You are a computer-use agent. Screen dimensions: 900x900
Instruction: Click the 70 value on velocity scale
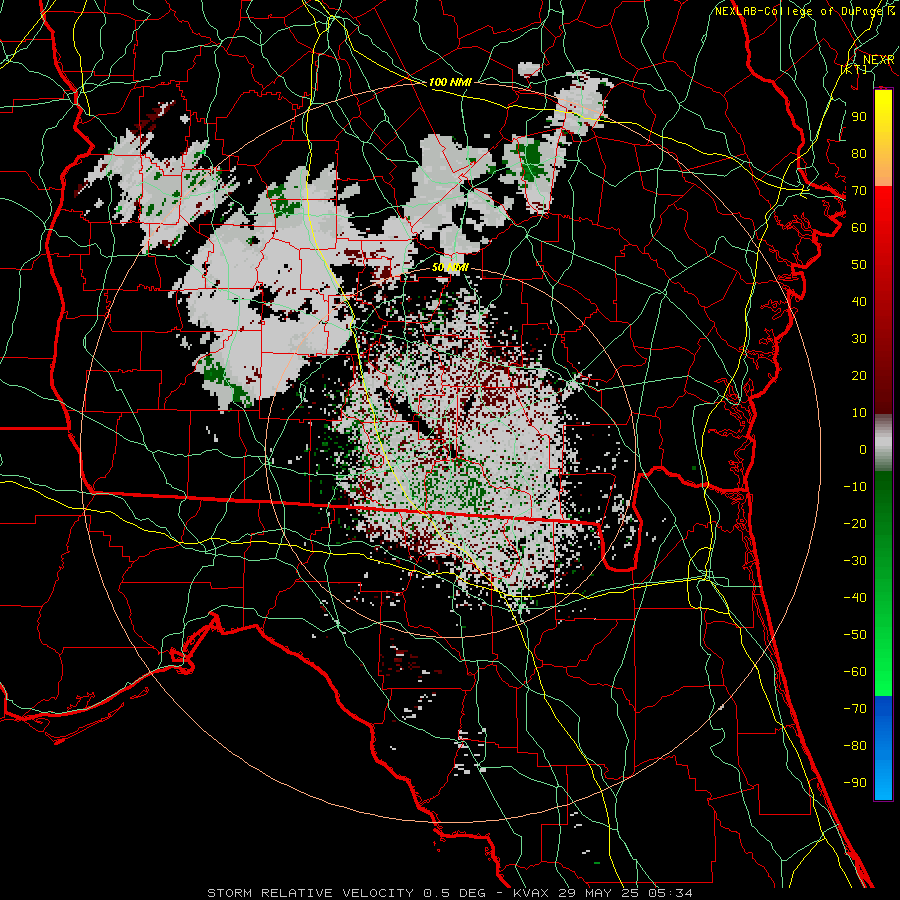pos(859,191)
